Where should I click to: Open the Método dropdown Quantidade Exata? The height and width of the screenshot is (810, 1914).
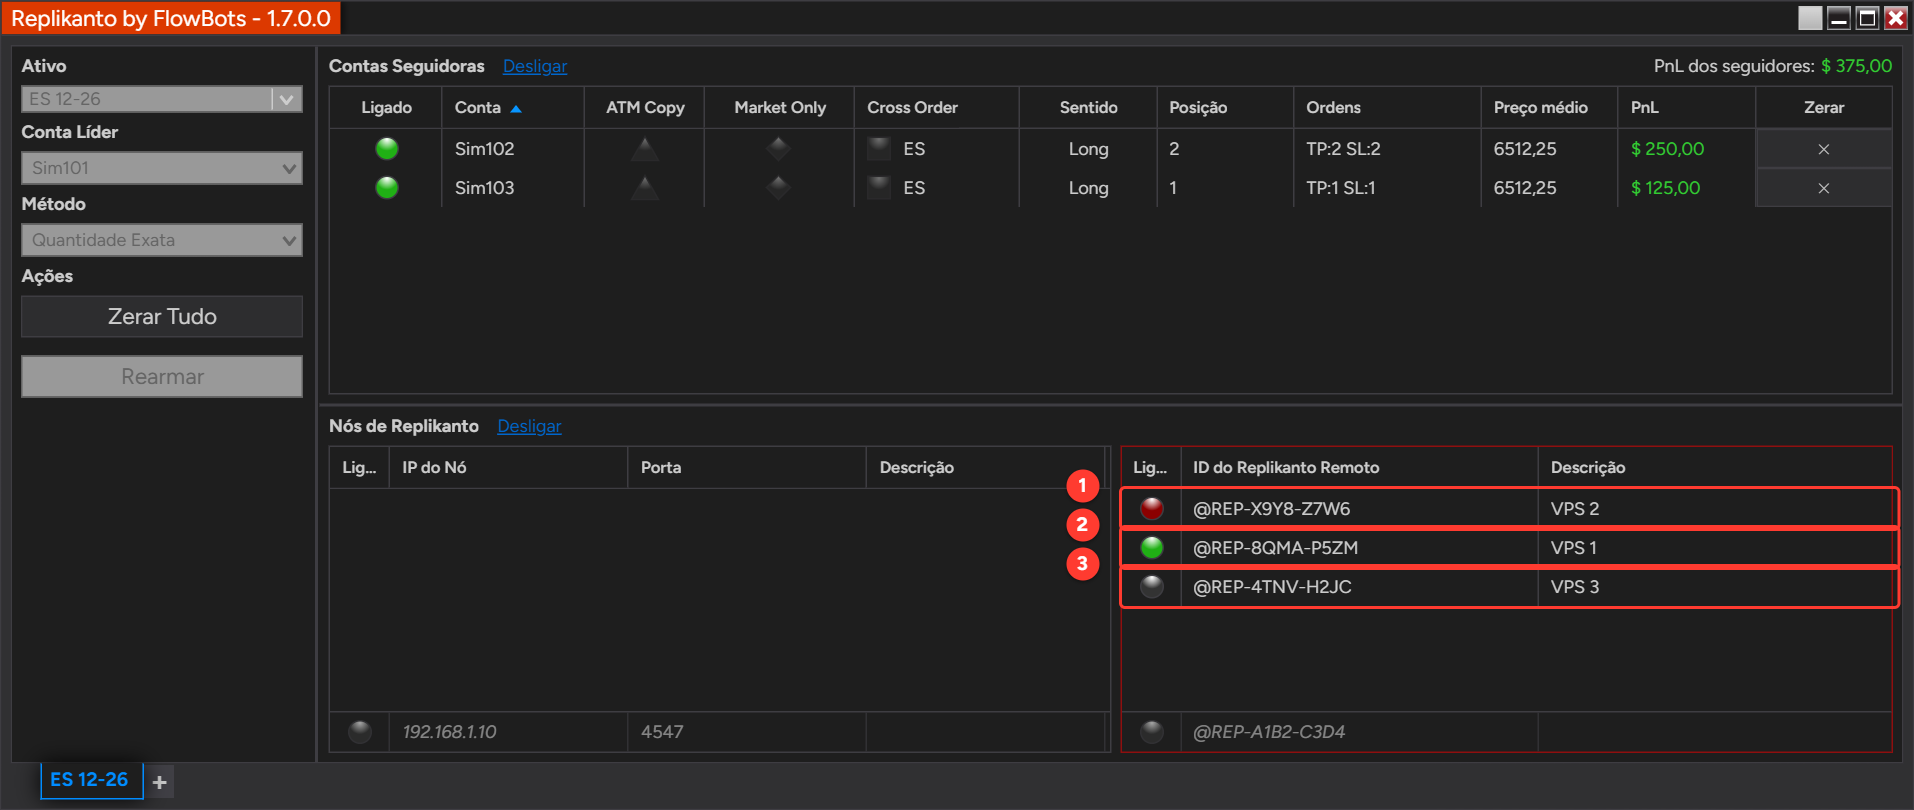(162, 240)
